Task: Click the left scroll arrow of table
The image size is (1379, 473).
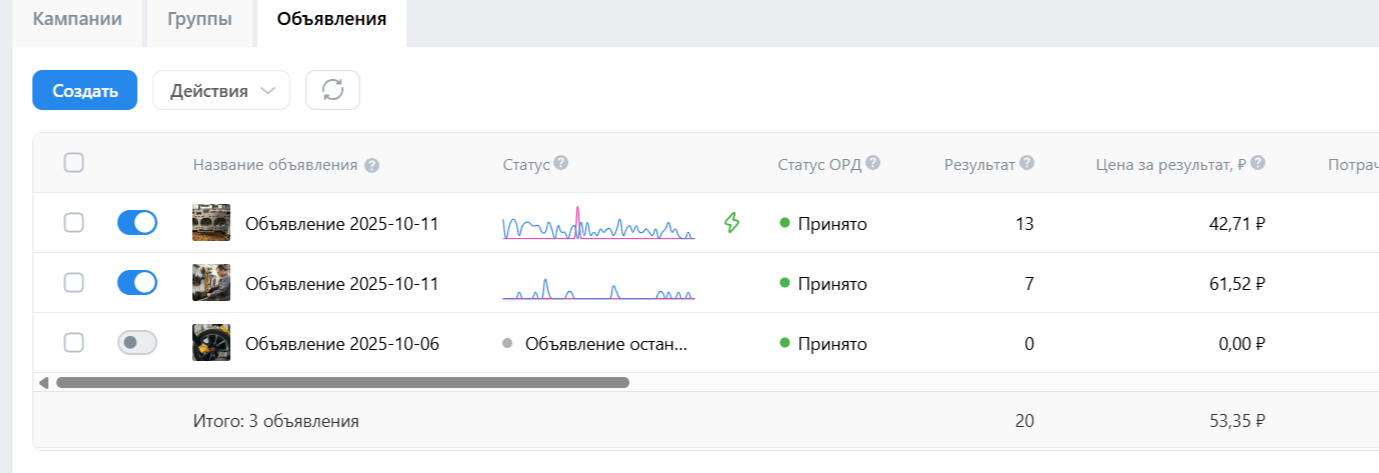Action: point(43,382)
